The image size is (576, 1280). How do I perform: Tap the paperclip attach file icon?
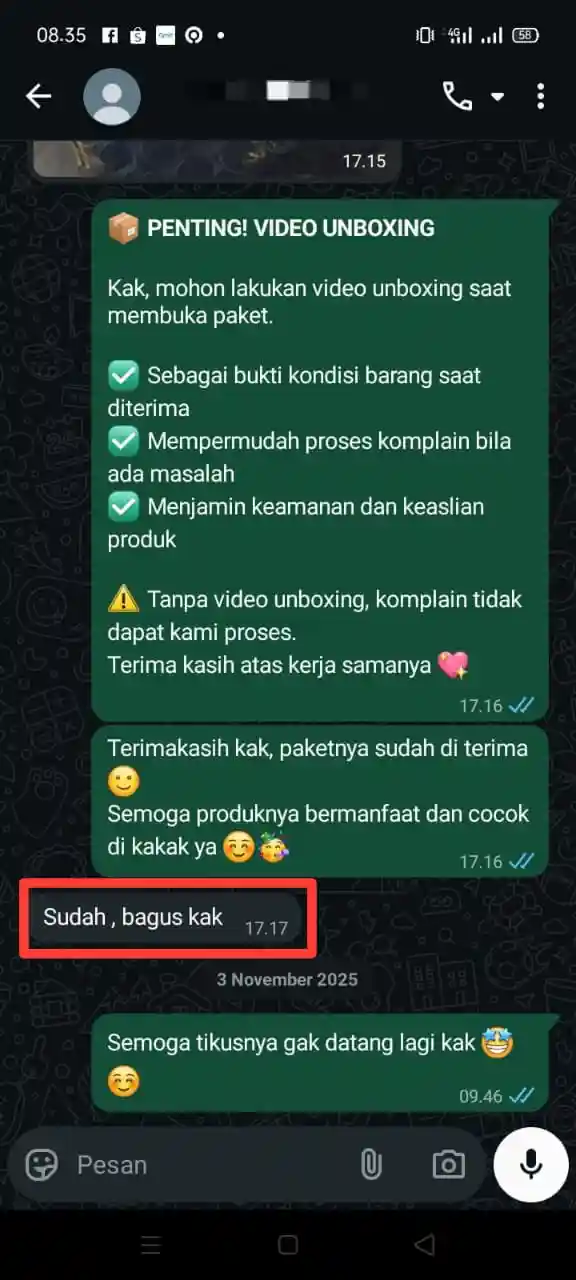coord(371,1164)
